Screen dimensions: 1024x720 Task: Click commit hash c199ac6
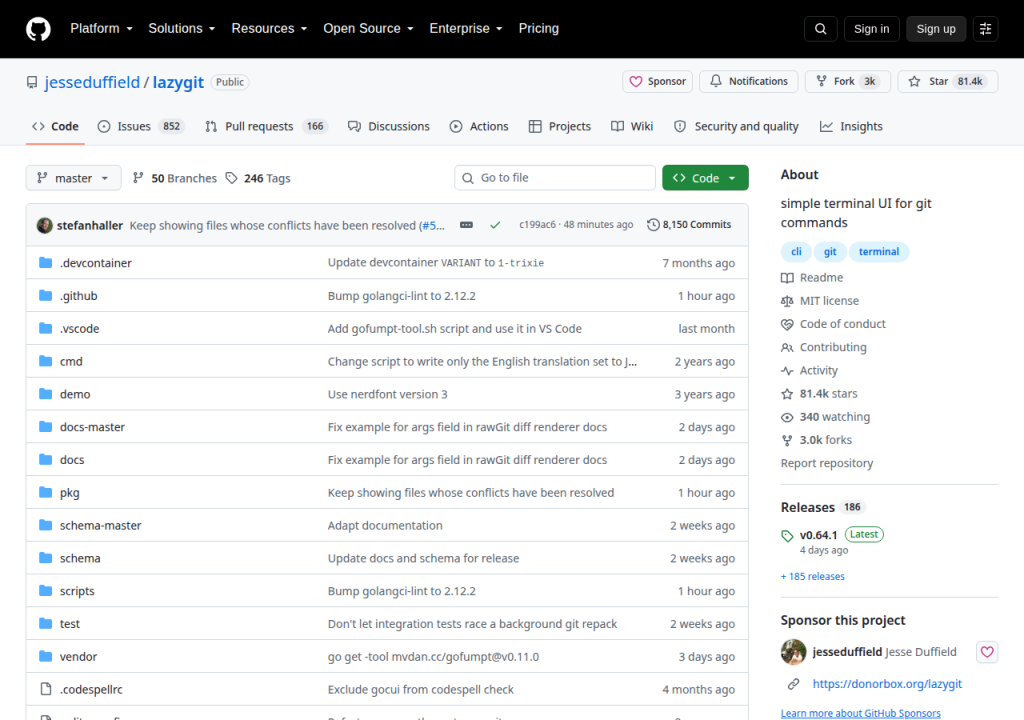click(x=537, y=225)
